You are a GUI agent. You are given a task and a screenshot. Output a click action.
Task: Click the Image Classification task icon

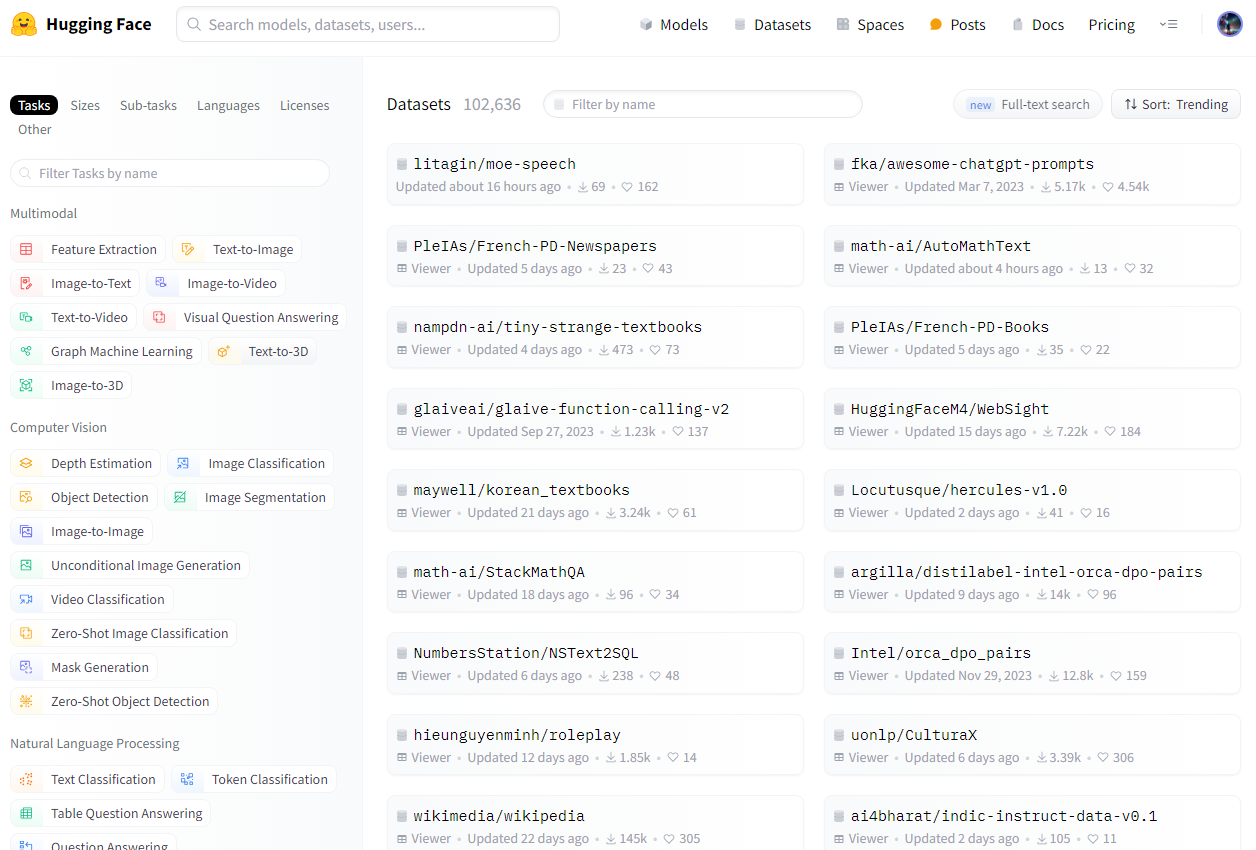tap(183, 464)
